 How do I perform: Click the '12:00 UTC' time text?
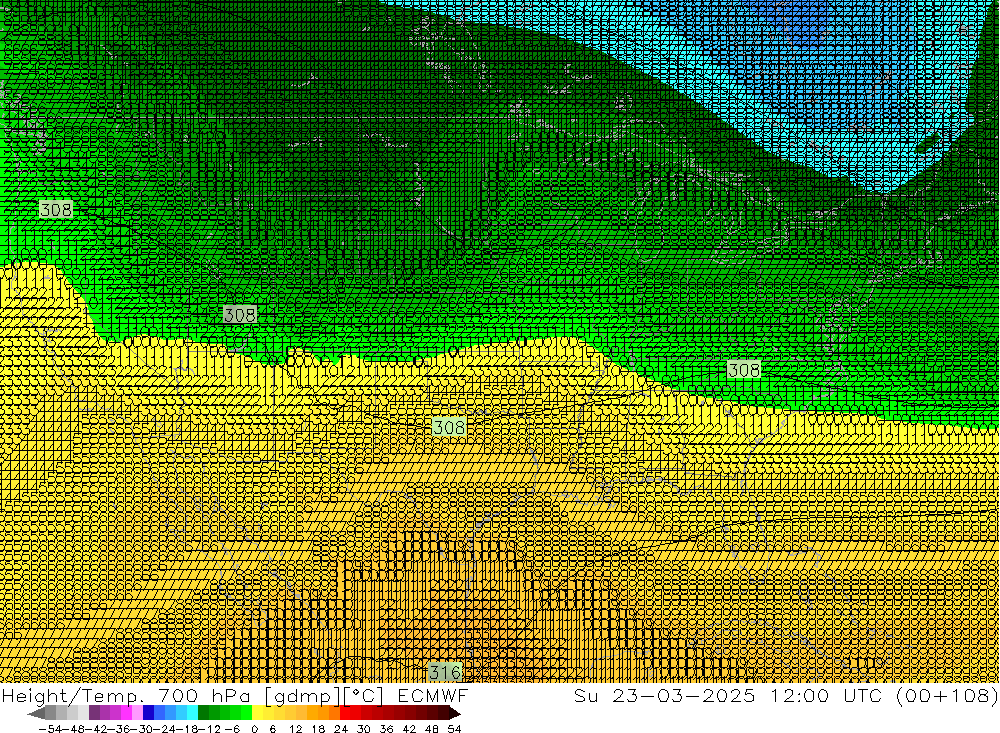pos(826,696)
